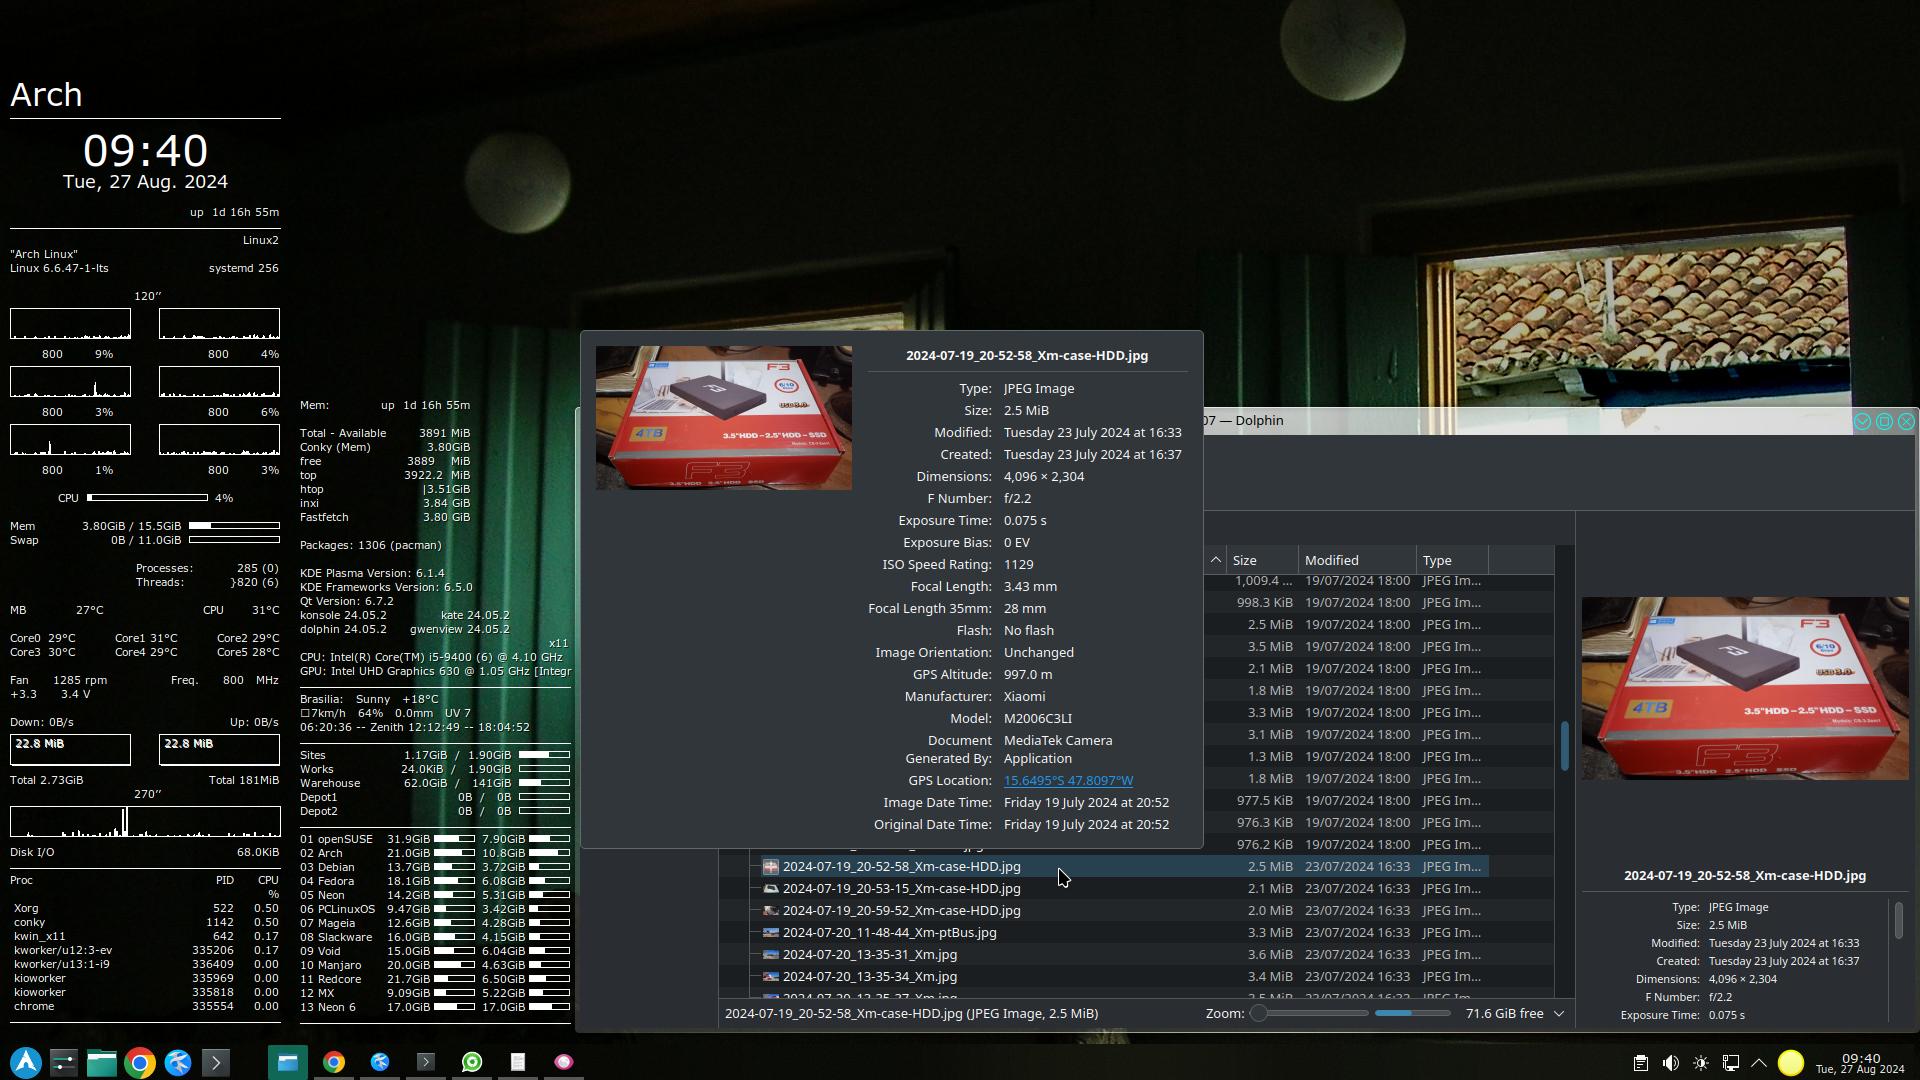This screenshot has width=1920, height=1080.
Task: Open the Arch application launcher
Action: click(x=26, y=1062)
